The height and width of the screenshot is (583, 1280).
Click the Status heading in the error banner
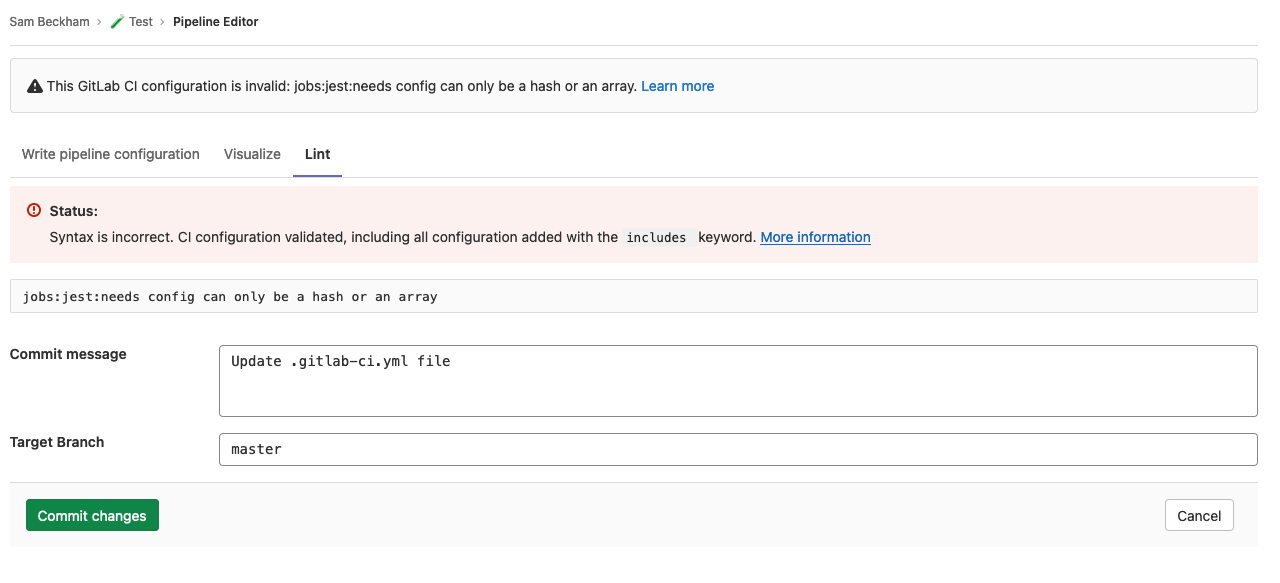(73, 211)
